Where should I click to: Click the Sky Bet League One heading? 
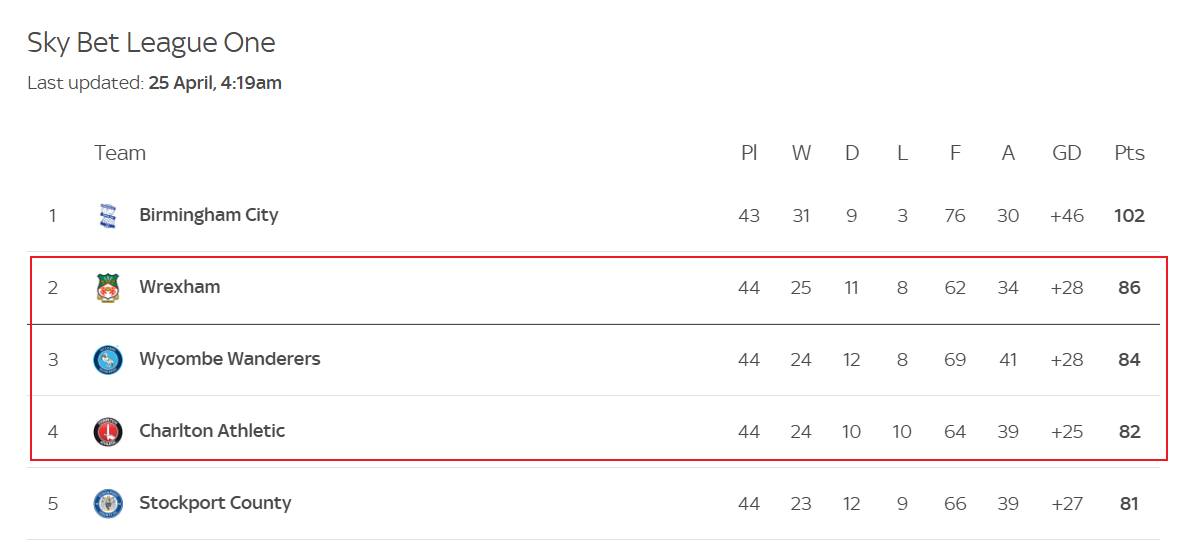click(151, 43)
